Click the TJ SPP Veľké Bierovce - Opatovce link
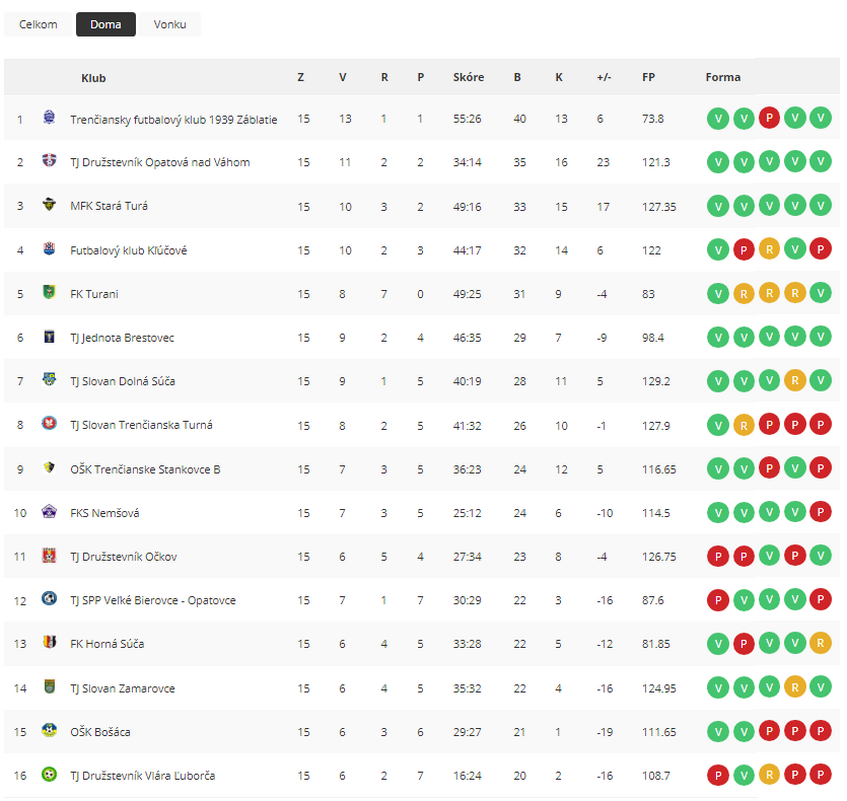 click(153, 600)
